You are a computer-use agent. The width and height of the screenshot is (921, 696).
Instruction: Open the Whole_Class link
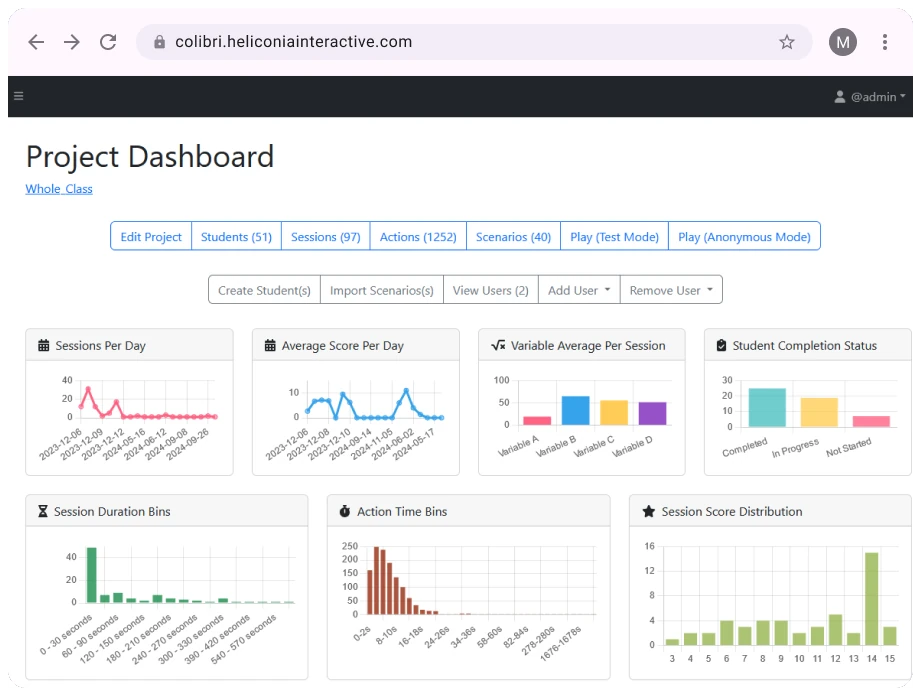click(58, 189)
